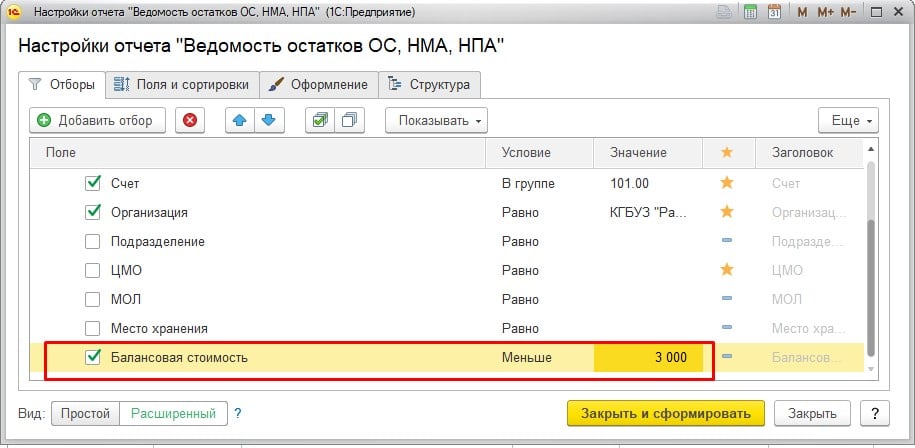This screenshot has width=915, height=448.
Task: Click the check all filters icon
Action: [320, 120]
